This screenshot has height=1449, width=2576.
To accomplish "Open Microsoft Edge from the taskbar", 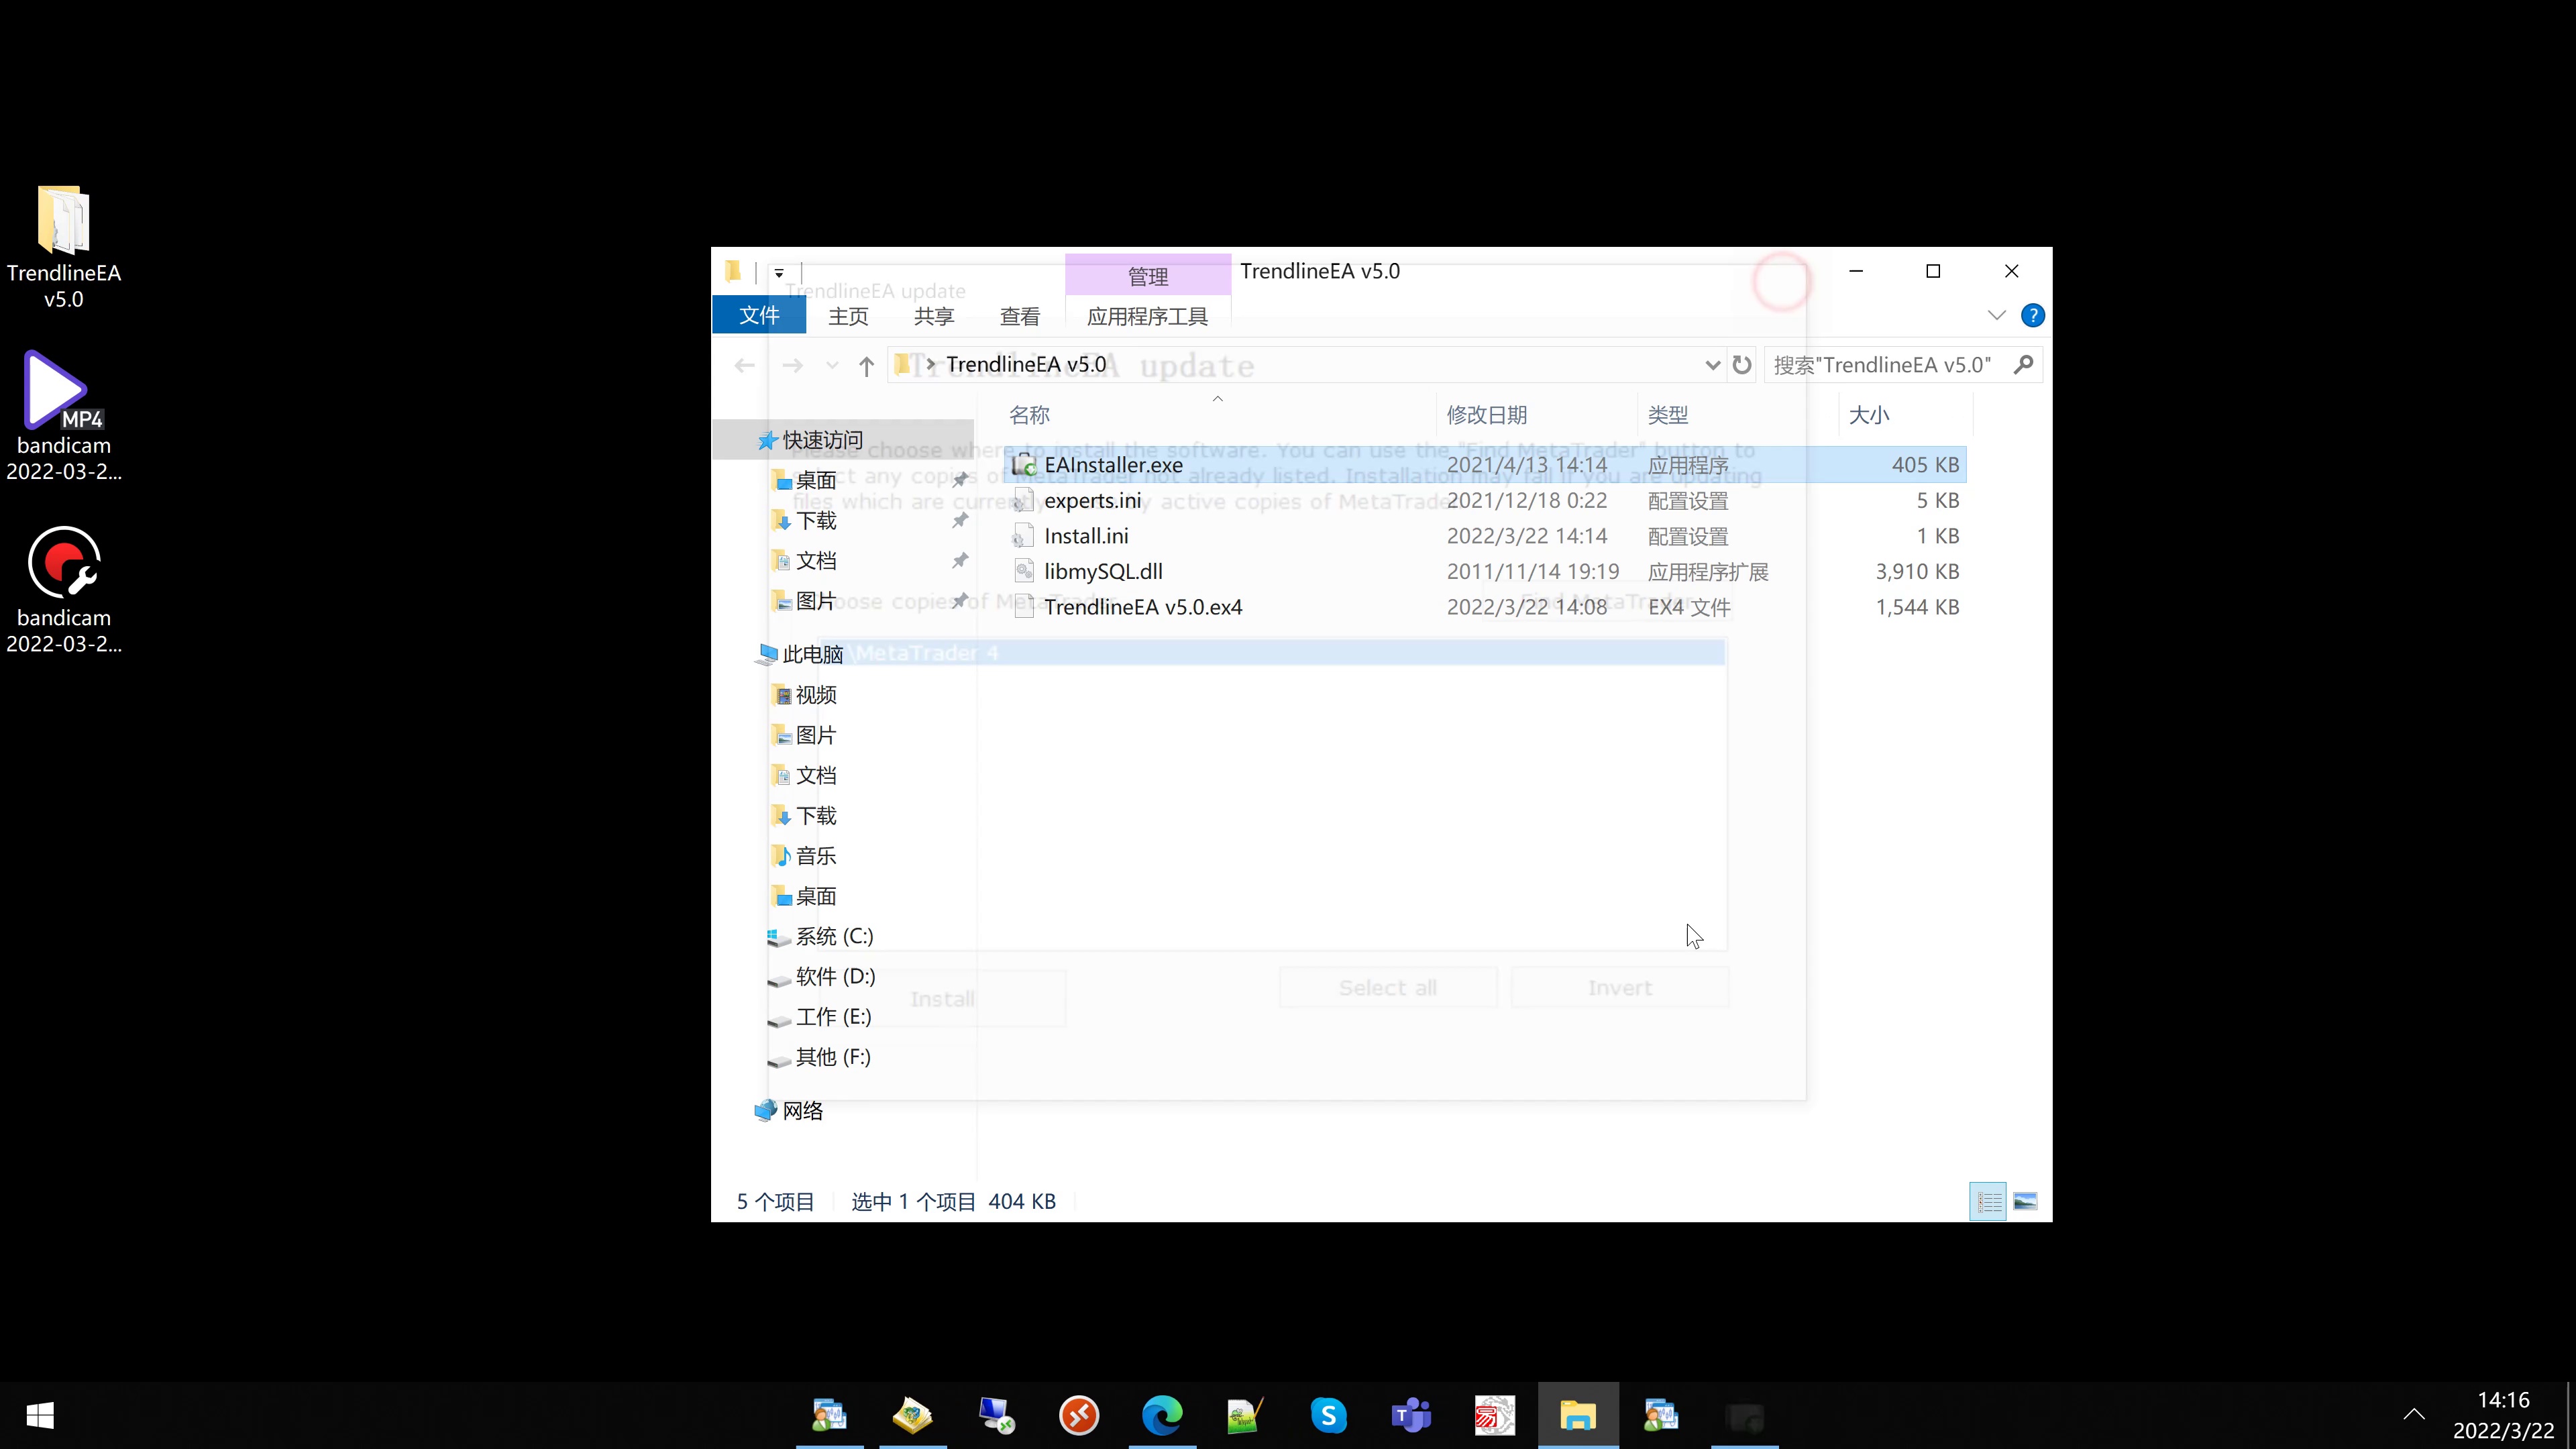I will tap(1162, 1415).
